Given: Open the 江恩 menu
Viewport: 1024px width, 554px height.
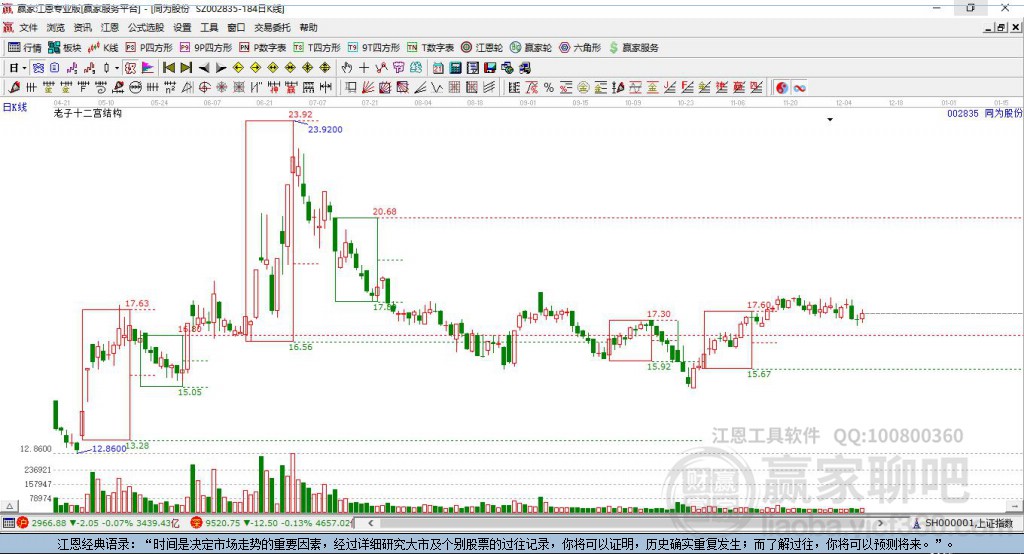Looking at the screenshot, I should click(110, 27).
